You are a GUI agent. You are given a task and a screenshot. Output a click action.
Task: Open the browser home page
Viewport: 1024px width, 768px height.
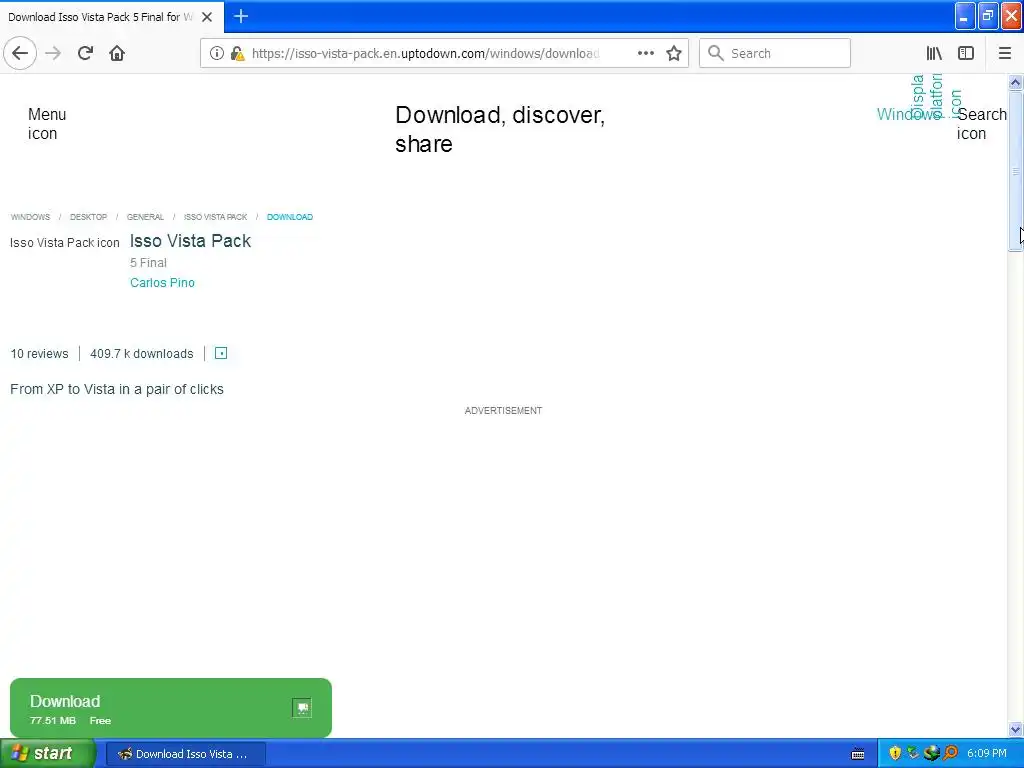[x=117, y=53]
